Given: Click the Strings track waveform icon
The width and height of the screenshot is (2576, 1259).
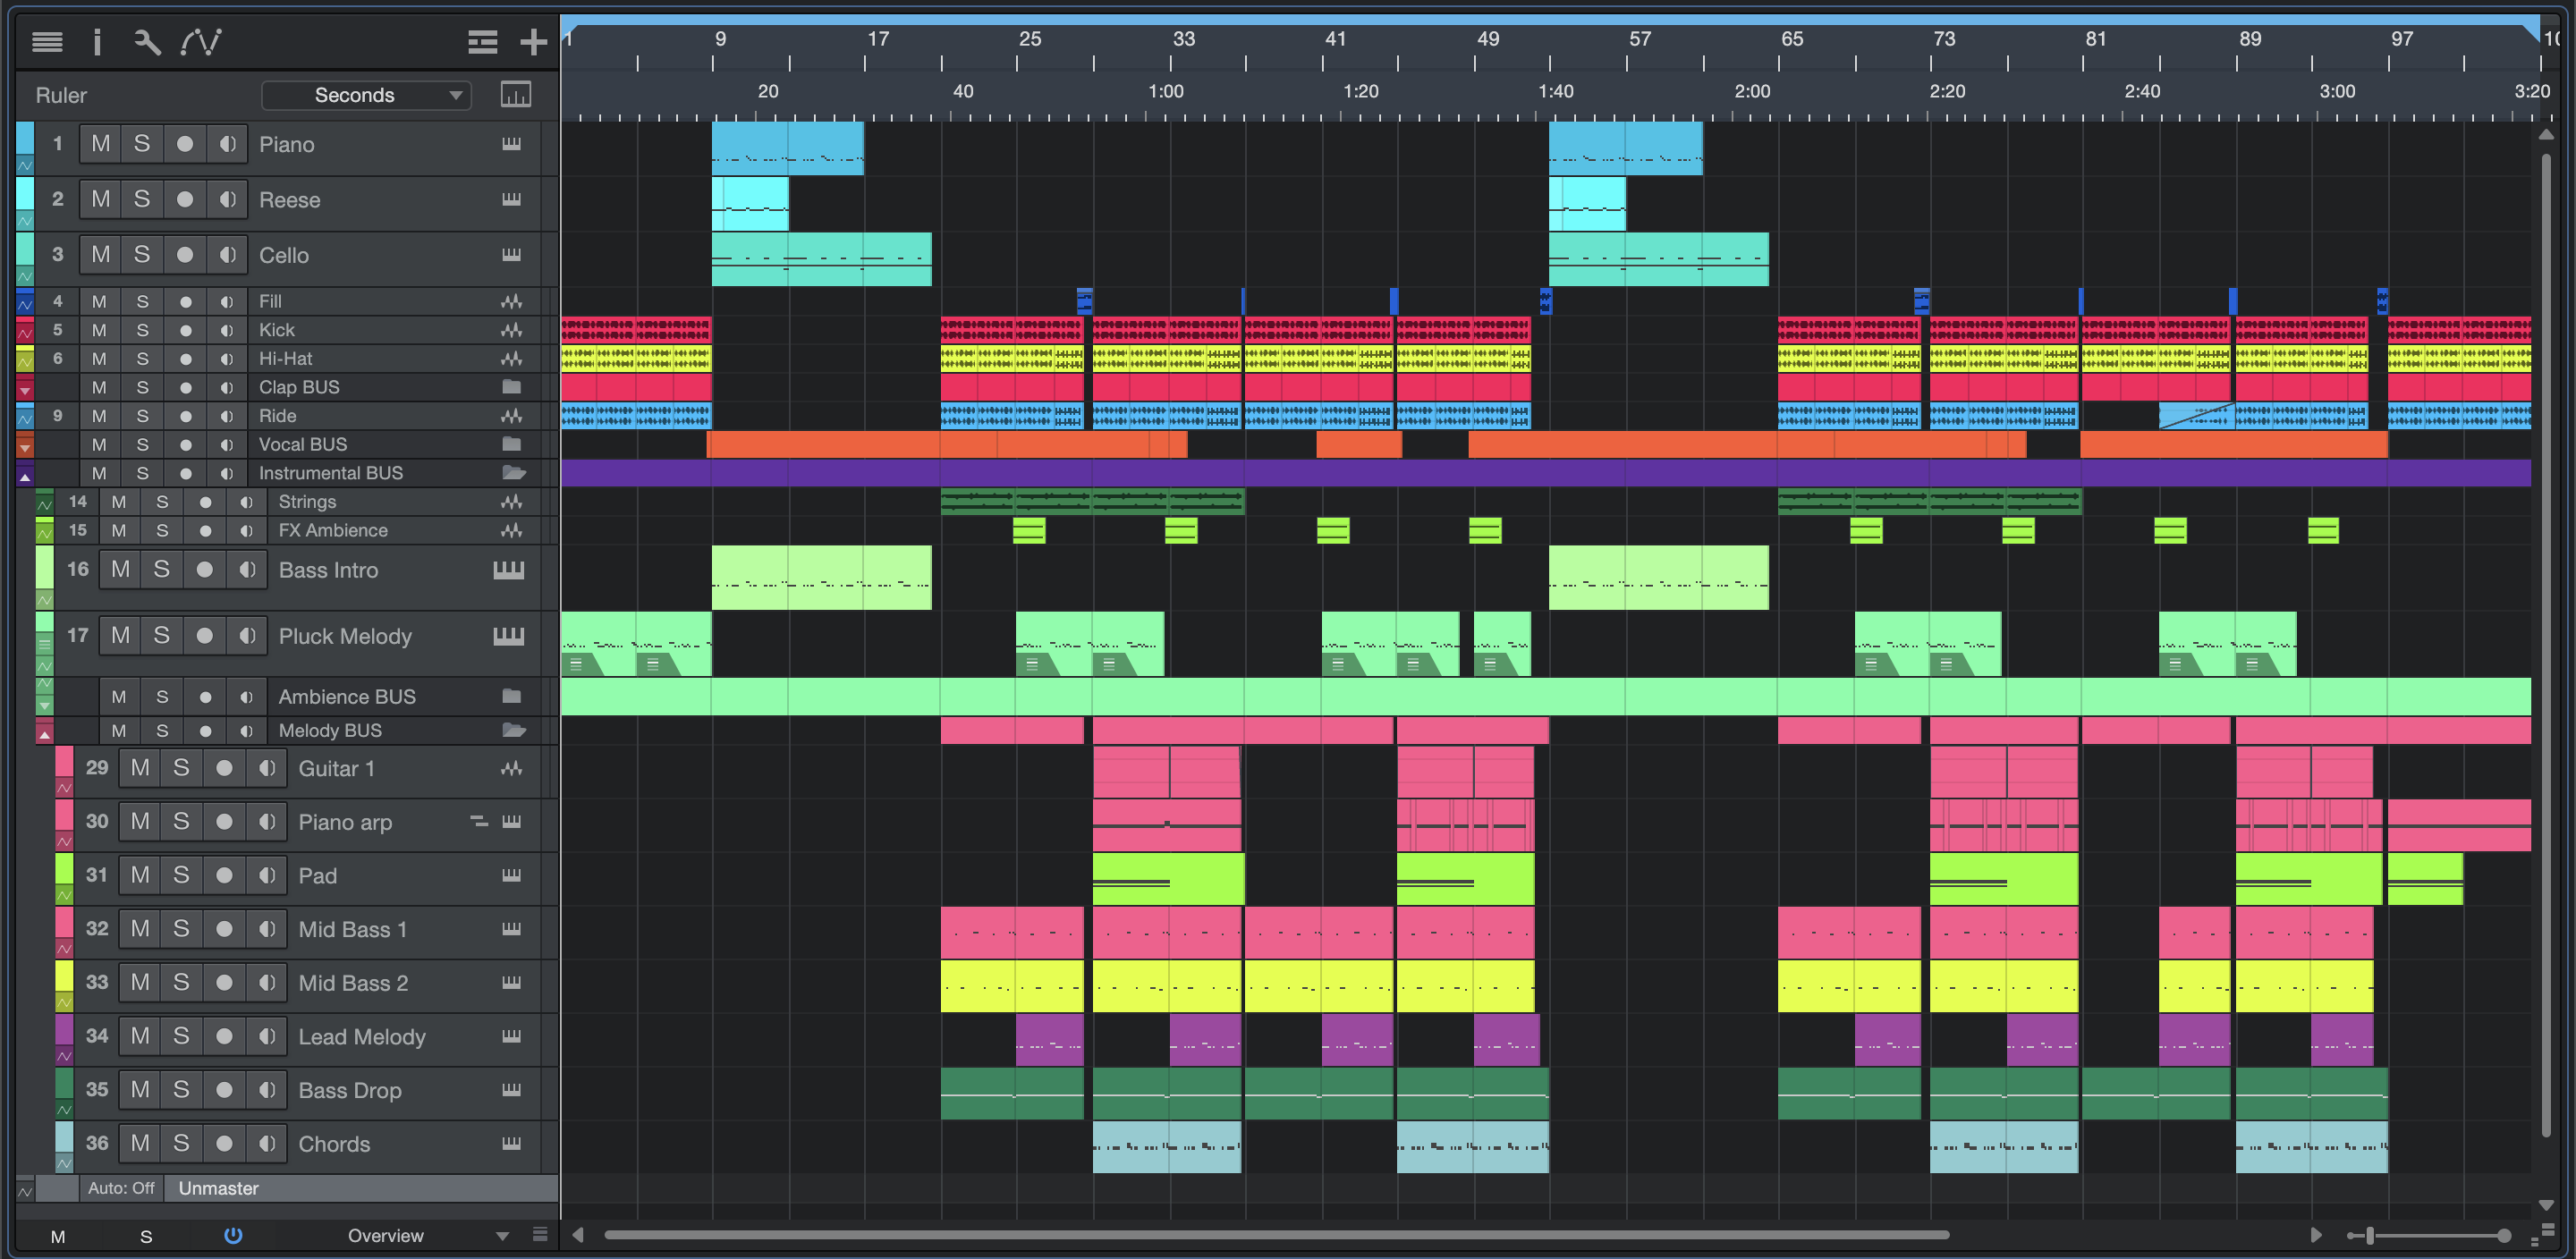Looking at the screenshot, I should click(x=512, y=502).
